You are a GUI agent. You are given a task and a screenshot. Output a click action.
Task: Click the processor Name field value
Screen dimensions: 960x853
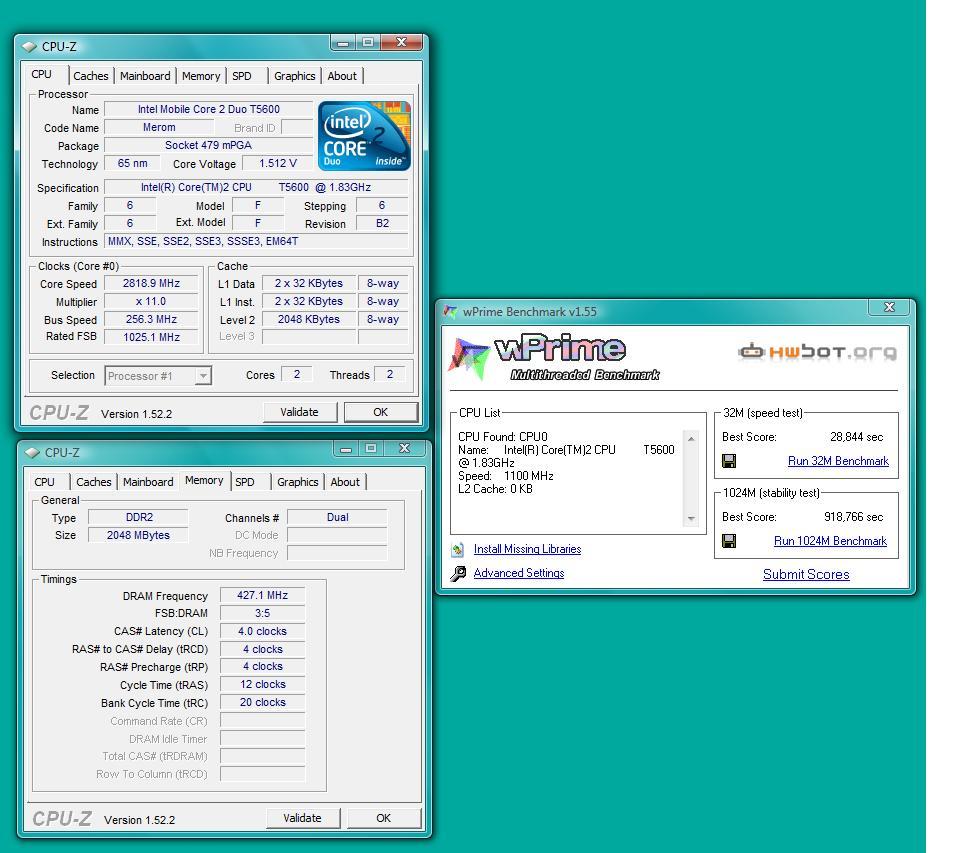click(209, 109)
